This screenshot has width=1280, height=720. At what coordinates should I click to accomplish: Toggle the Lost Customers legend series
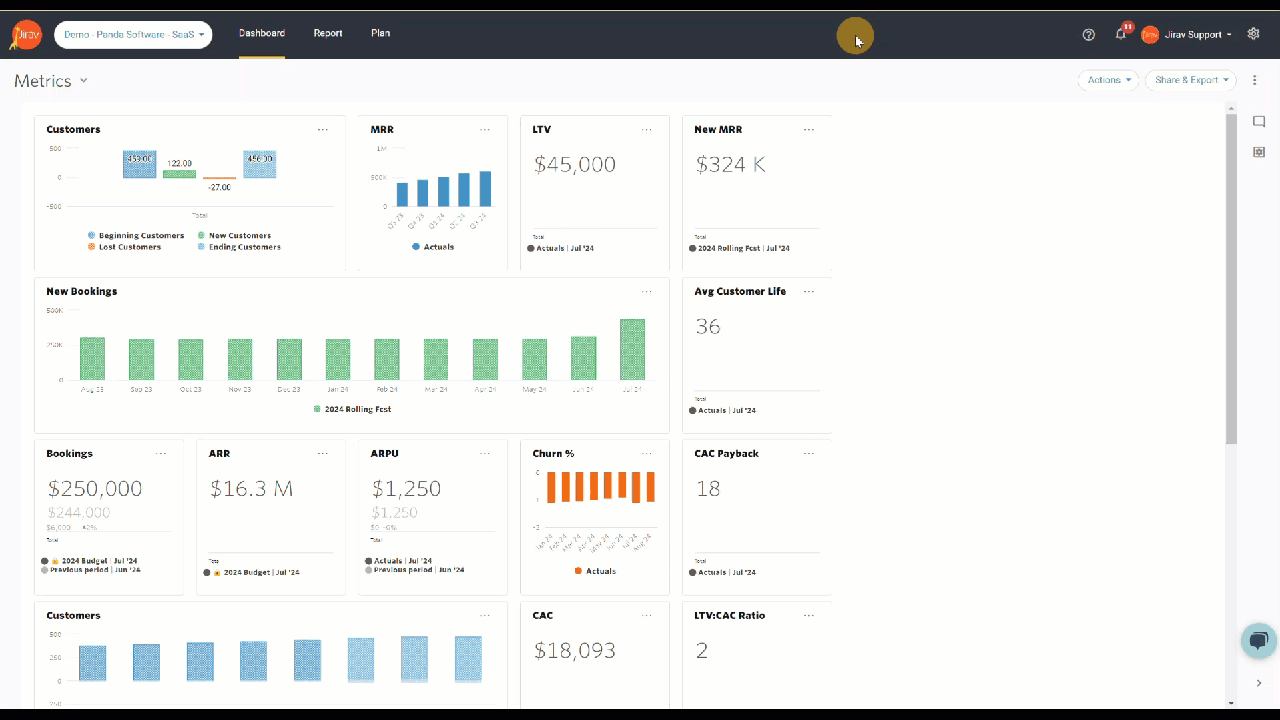point(129,247)
